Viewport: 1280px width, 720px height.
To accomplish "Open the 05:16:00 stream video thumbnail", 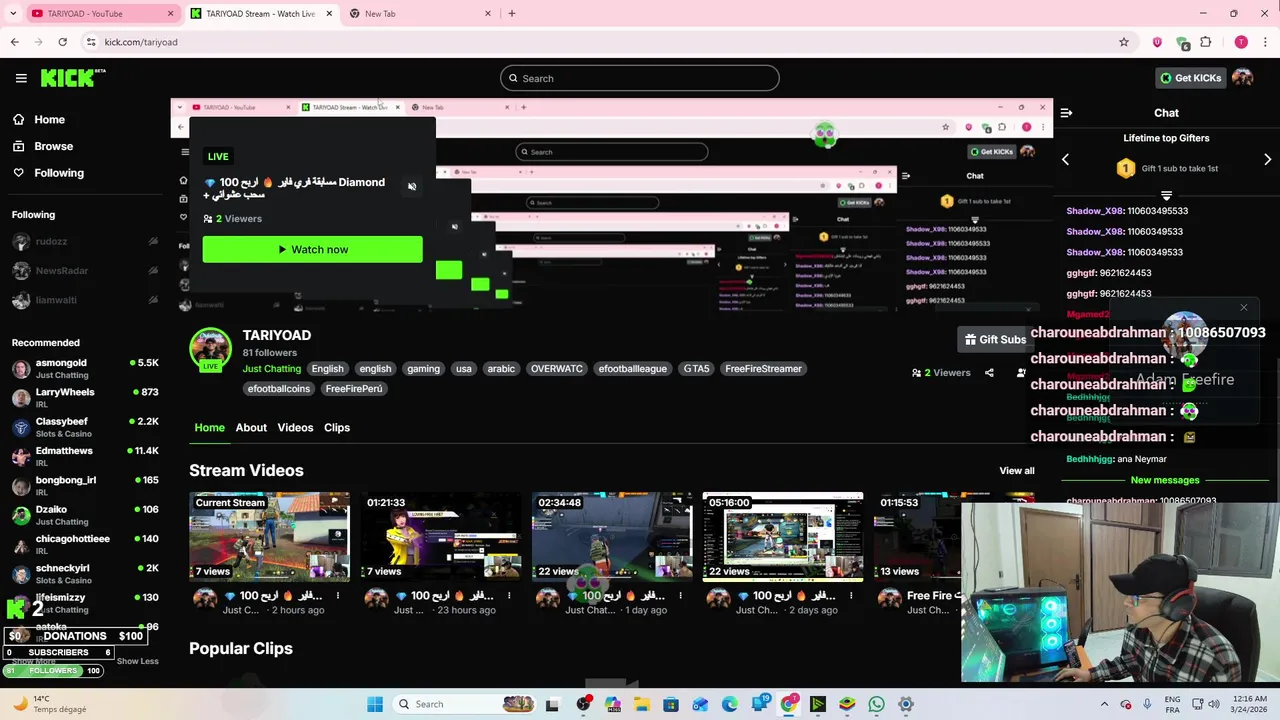I will [783, 536].
